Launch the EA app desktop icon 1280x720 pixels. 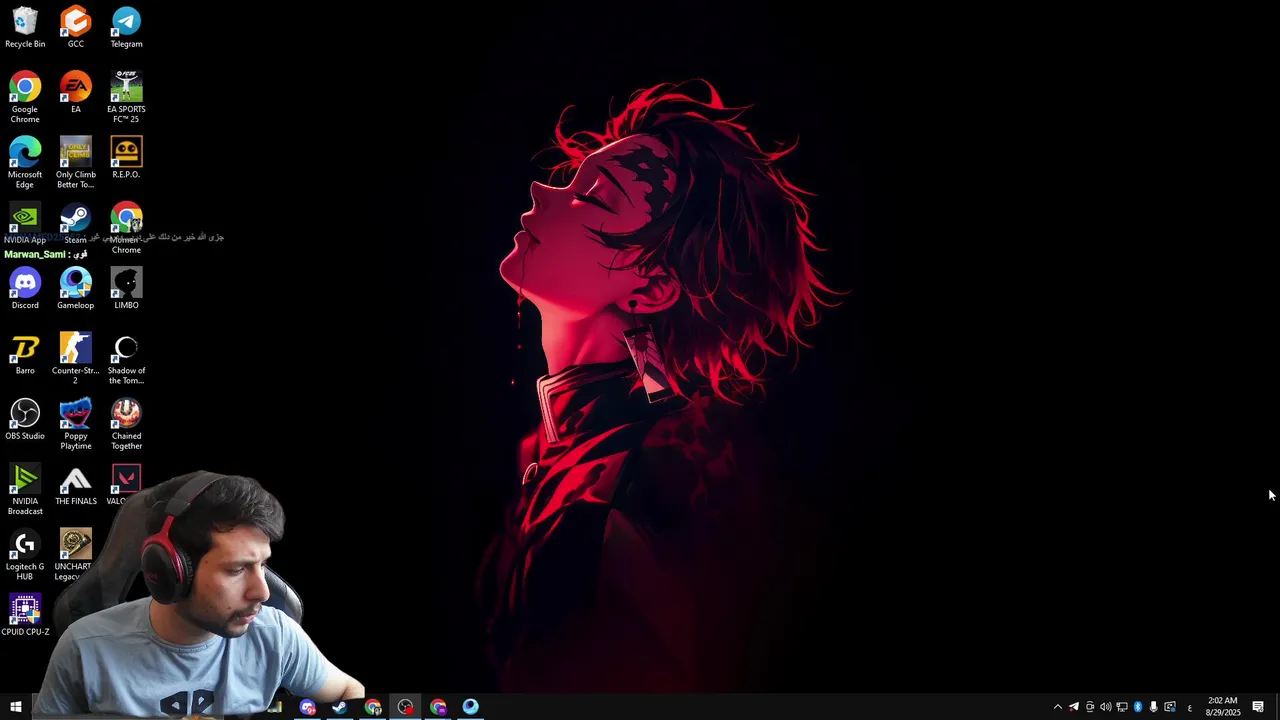(x=75, y=92)
